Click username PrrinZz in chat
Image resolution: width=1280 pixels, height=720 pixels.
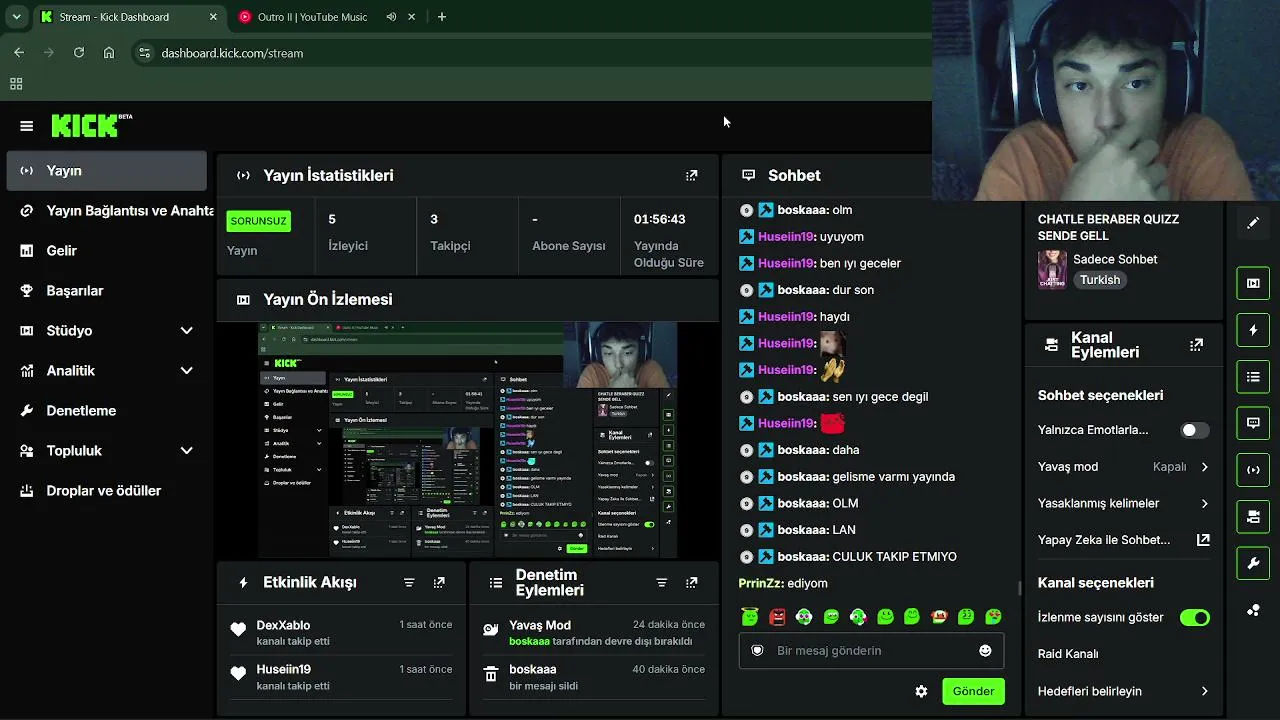tap(761, 583)
